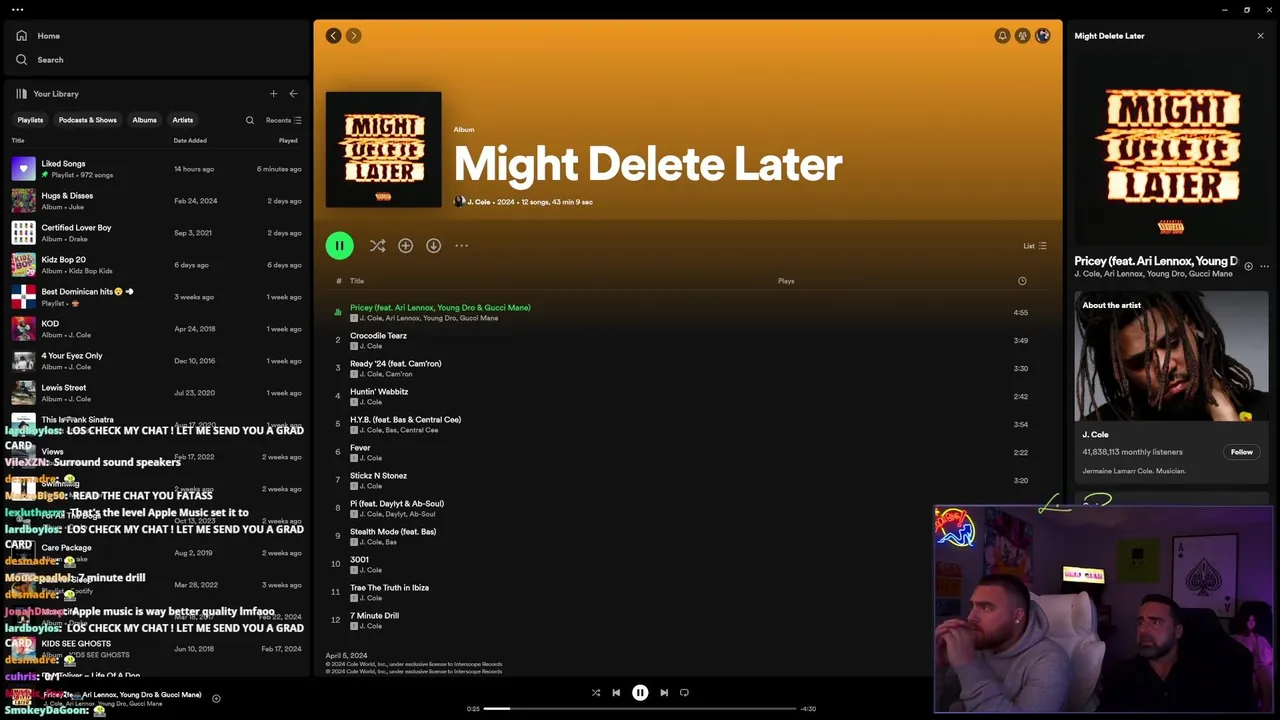Open Best Dominican hits playlist
This screenshot has height=720, width=1280.
[156, 297]
